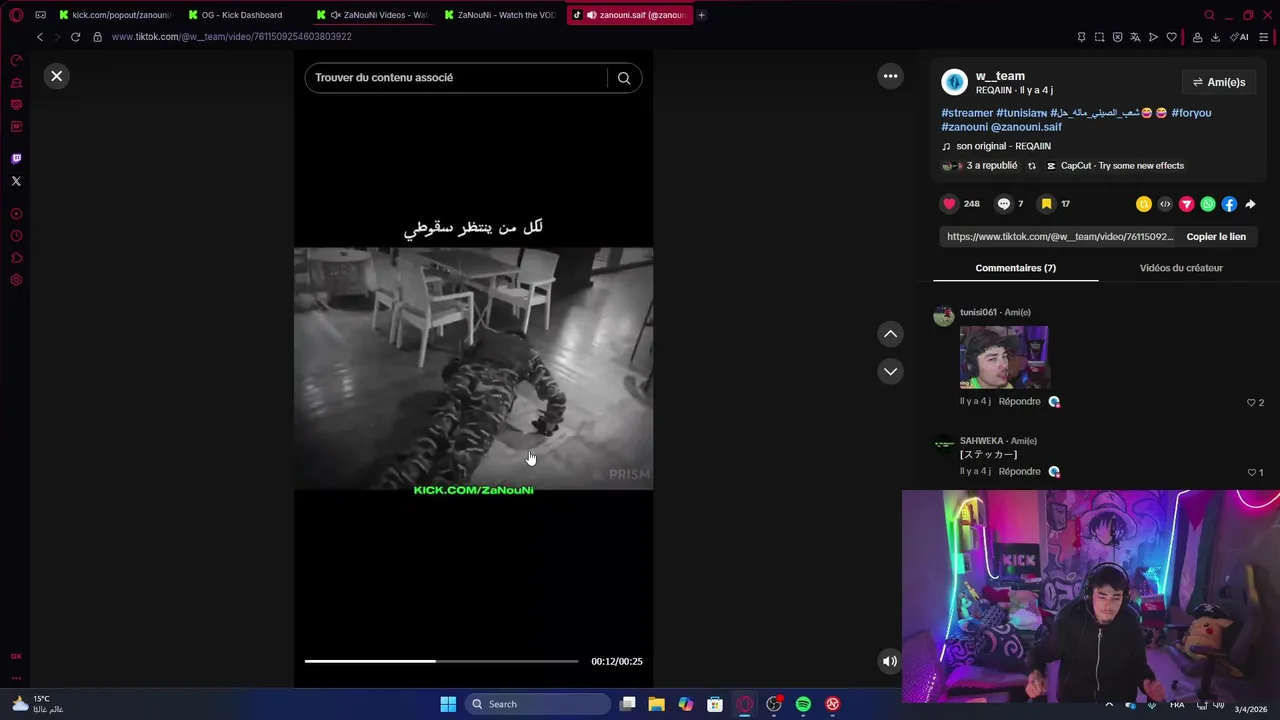This screenshot has height=720, width=1280.
Task: Switch to 'Vidéos du créateur' tab
Action: pyautogui.click(x=1181, y=268)
